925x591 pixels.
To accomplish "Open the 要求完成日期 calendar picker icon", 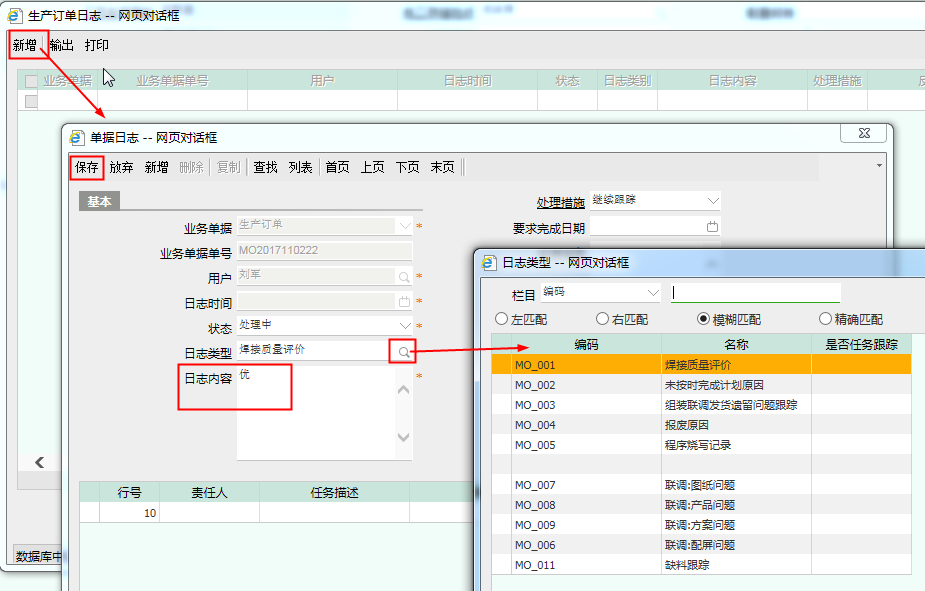I will [x=712, y=227].
